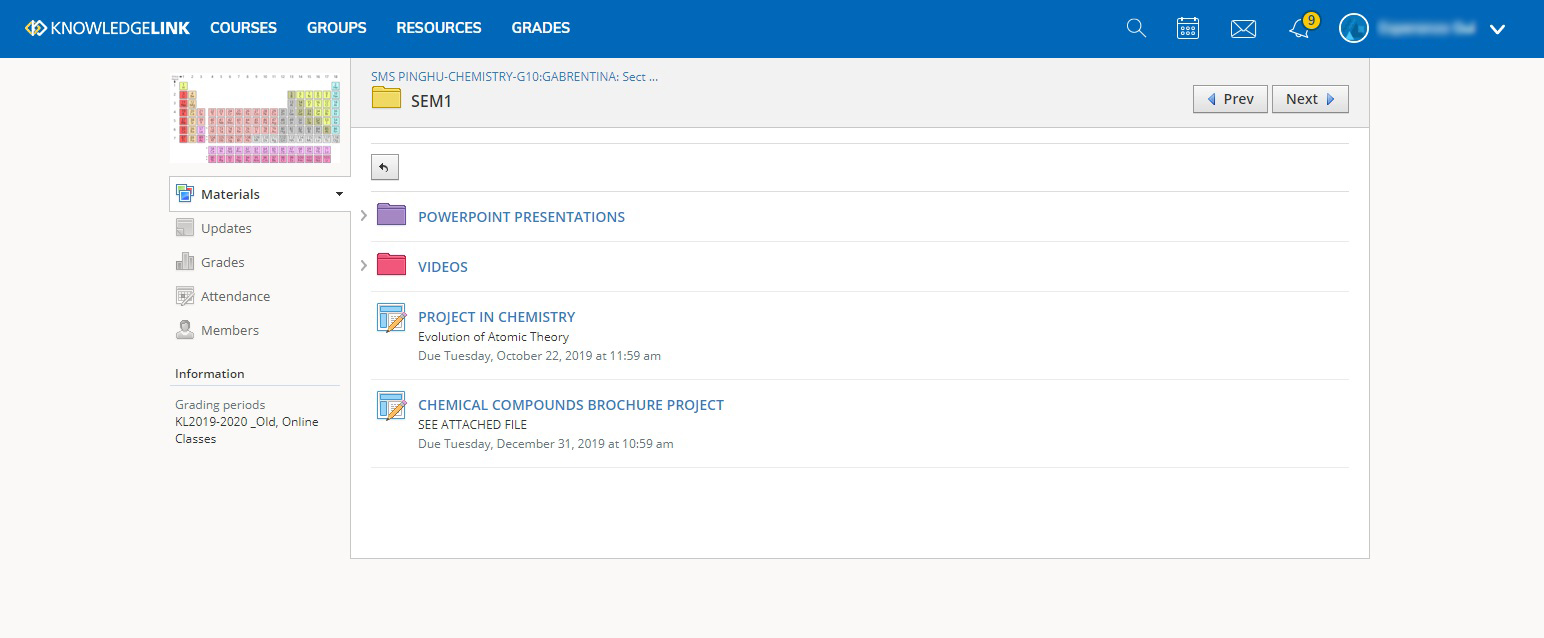Expand the PowerPoint Presentations folder chevron
The height and width of the screenshot is (638, 1544).
tap(364, 216)
